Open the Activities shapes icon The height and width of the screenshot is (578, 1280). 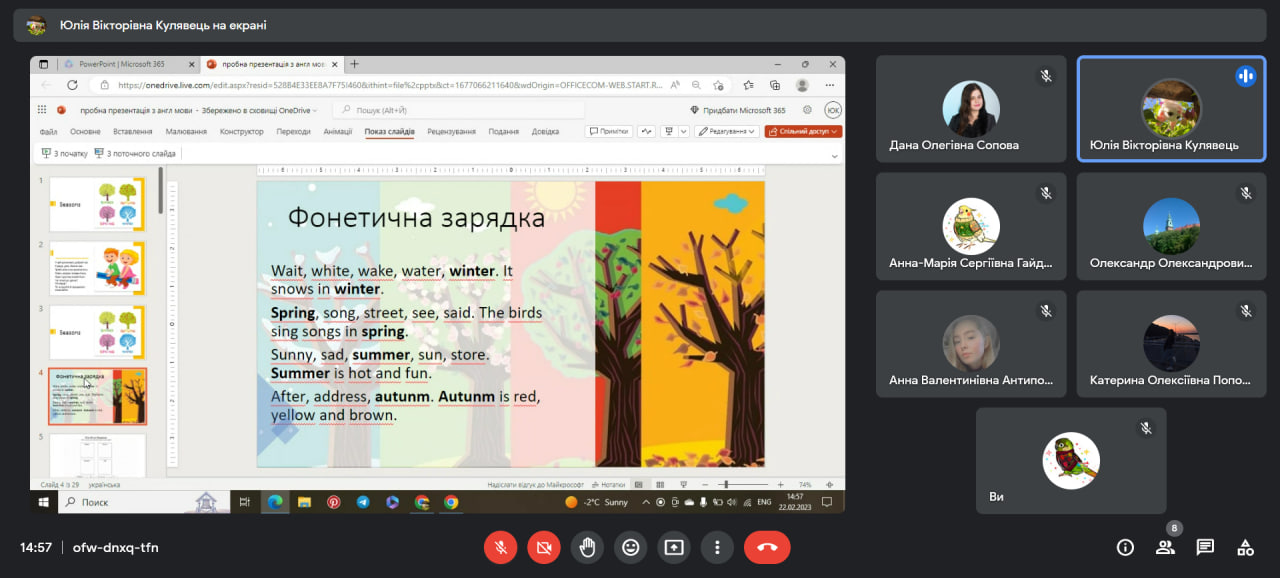pyautogui.click(x=1245, y=547)
